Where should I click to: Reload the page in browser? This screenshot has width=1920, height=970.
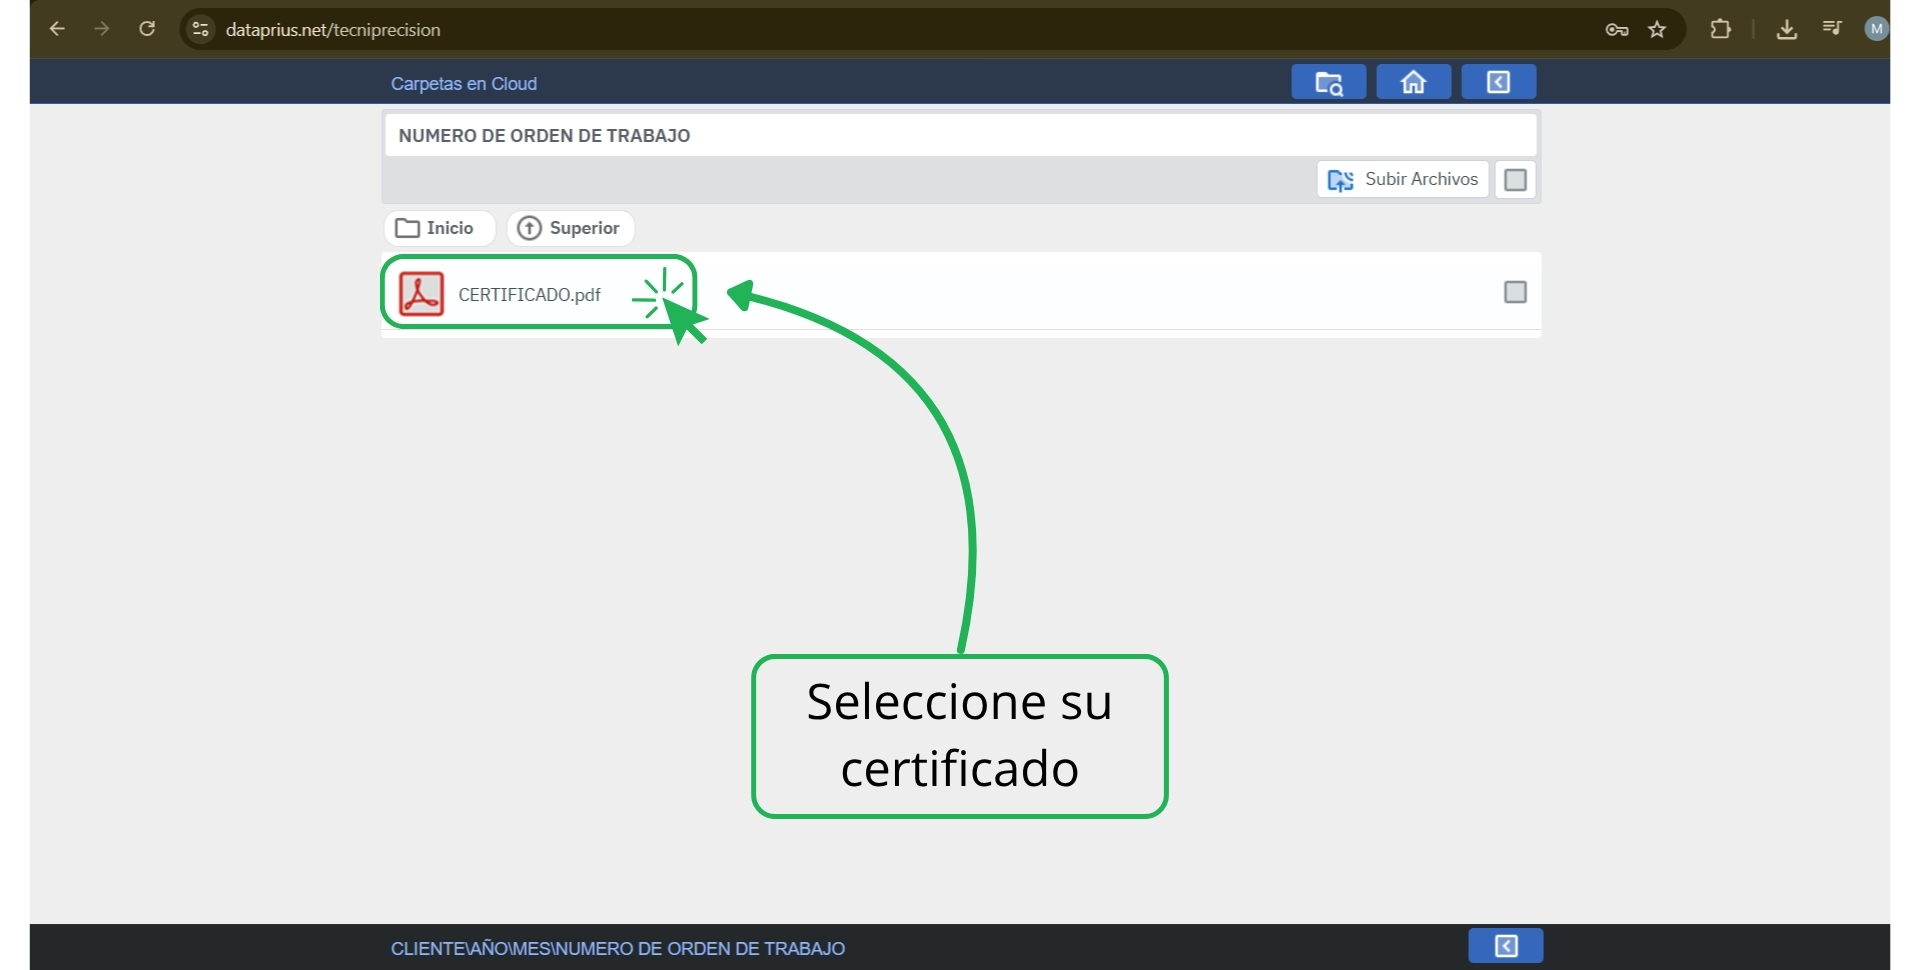tap(147, 29)
